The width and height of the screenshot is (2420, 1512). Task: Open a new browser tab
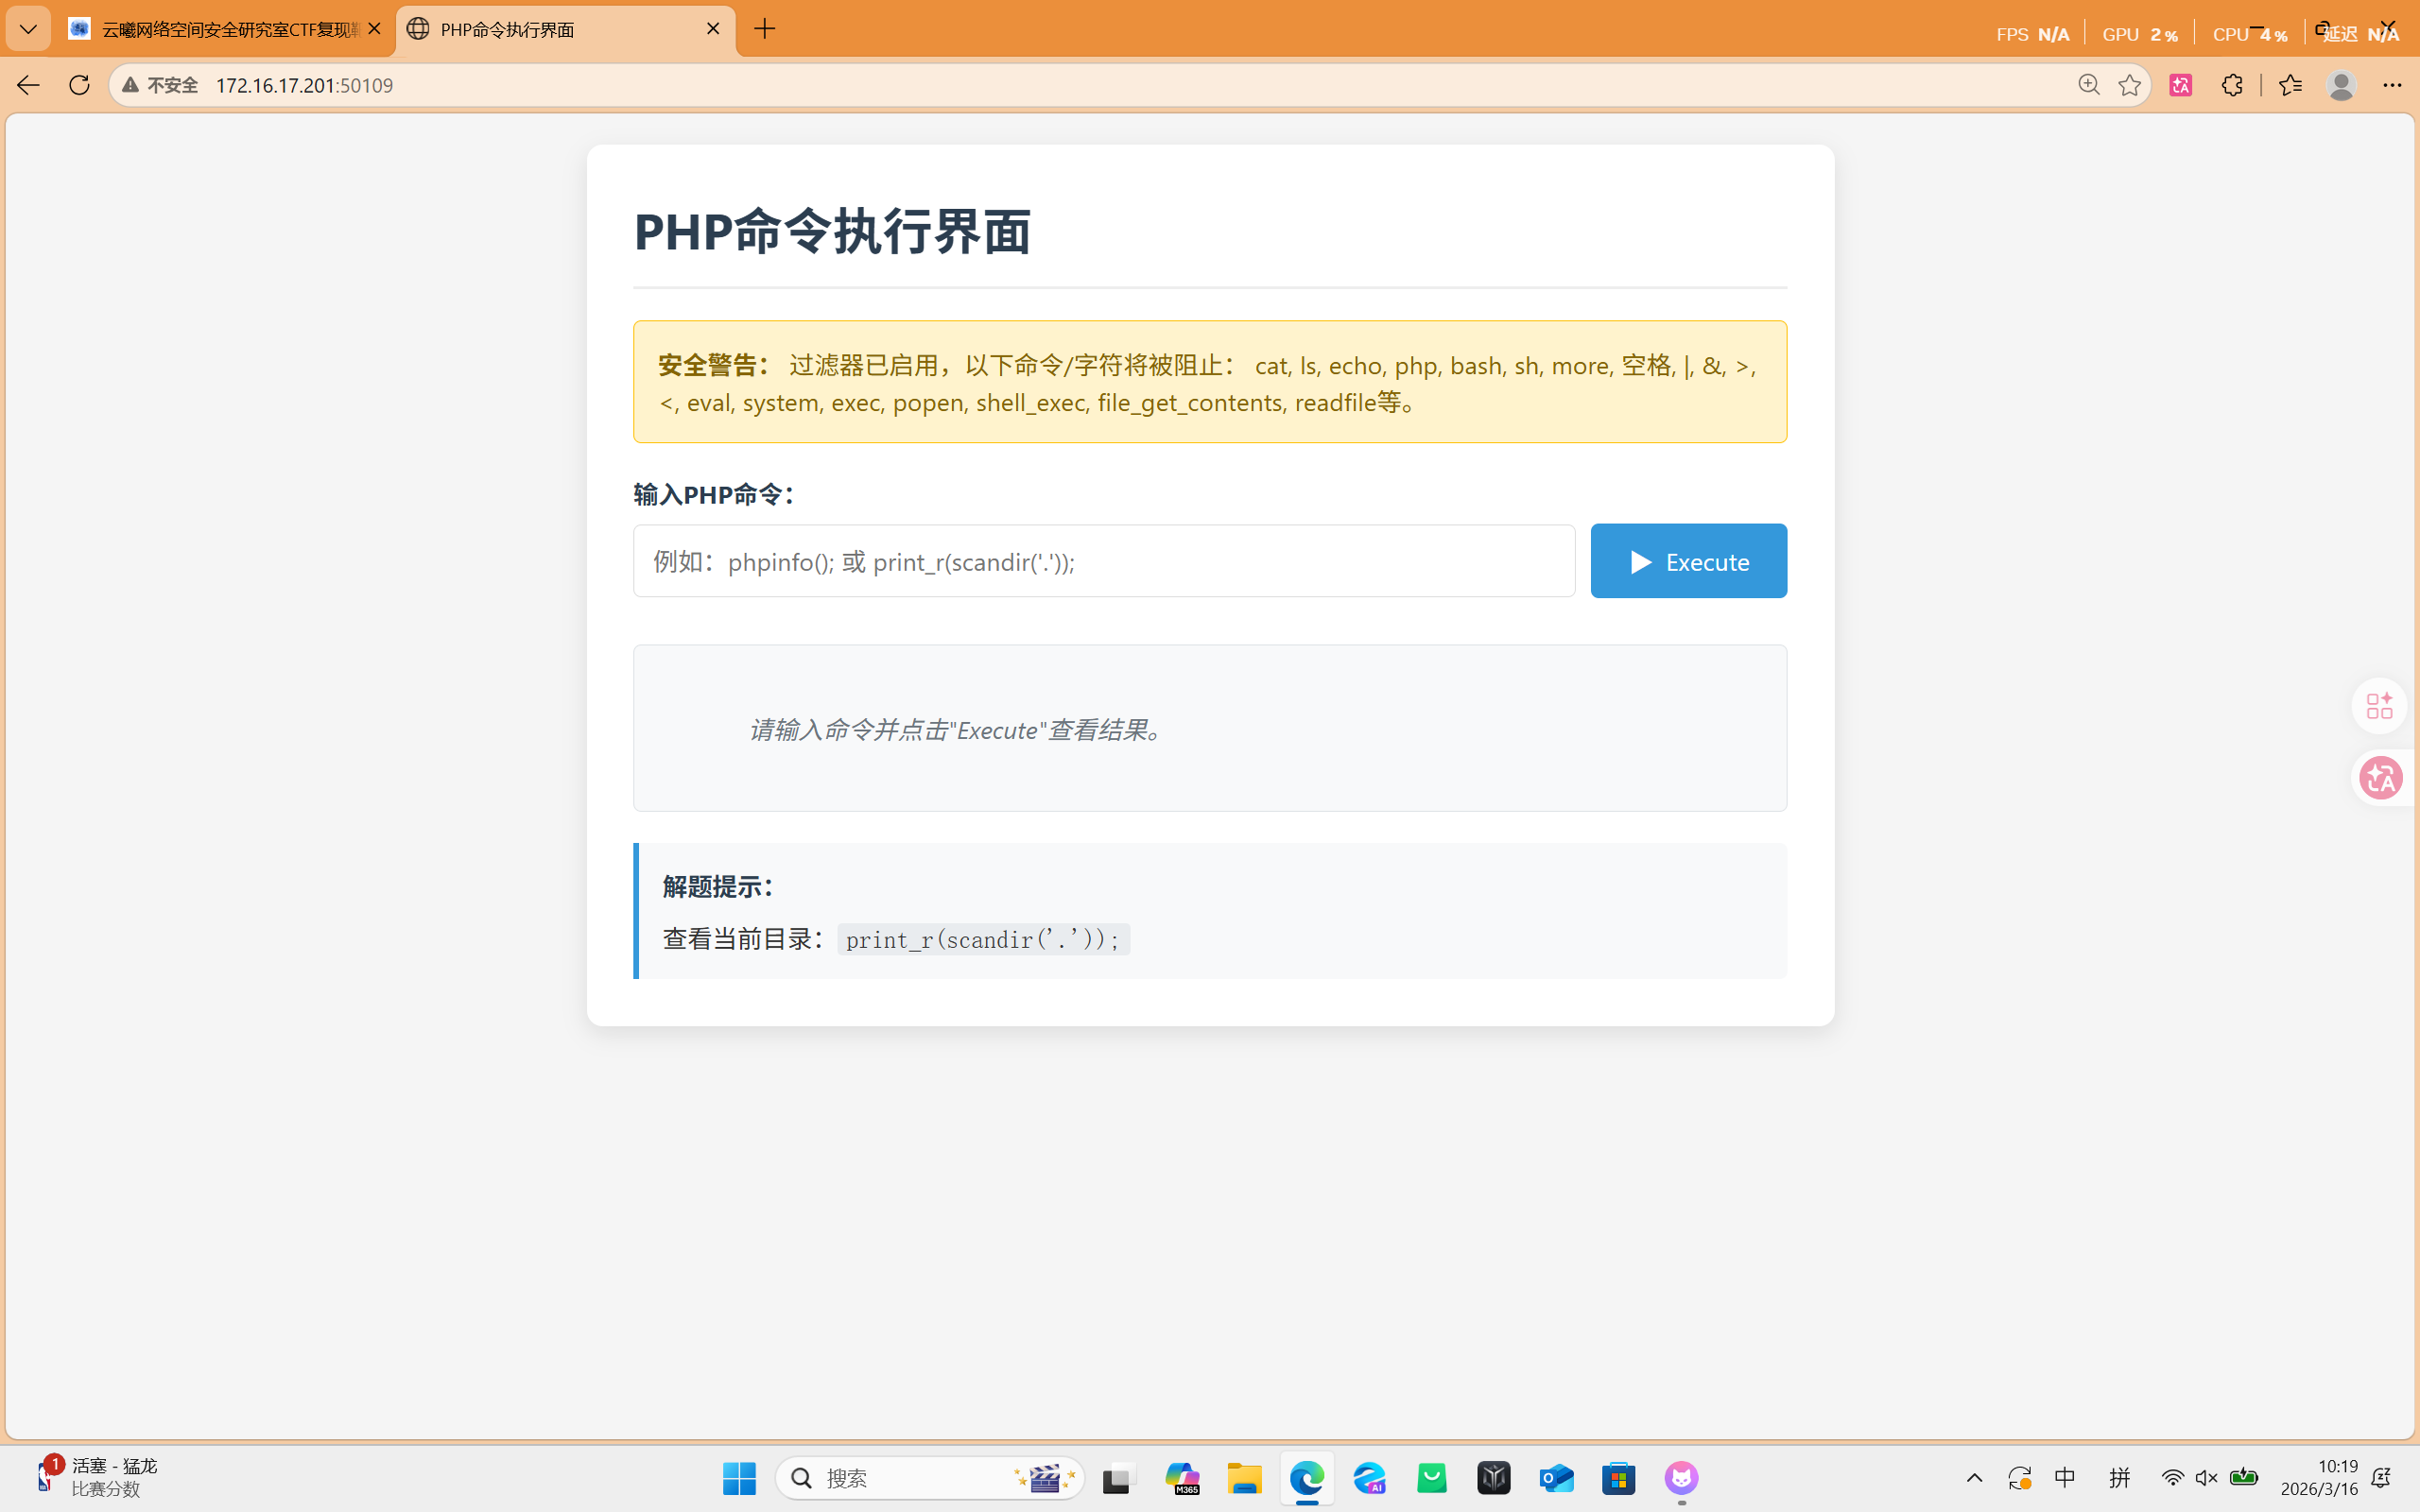point(765,29)
